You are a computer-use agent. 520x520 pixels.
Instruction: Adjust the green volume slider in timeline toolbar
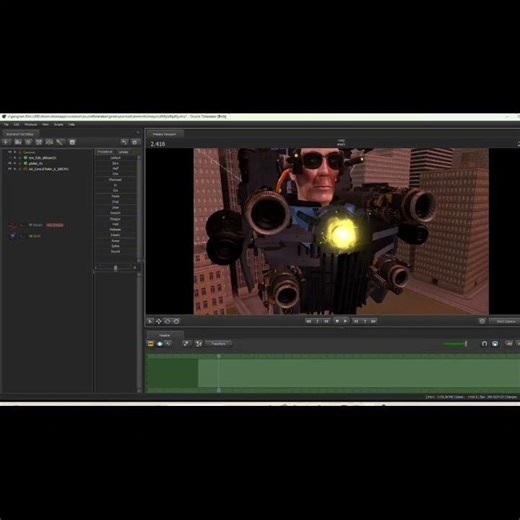click(456, 344)
